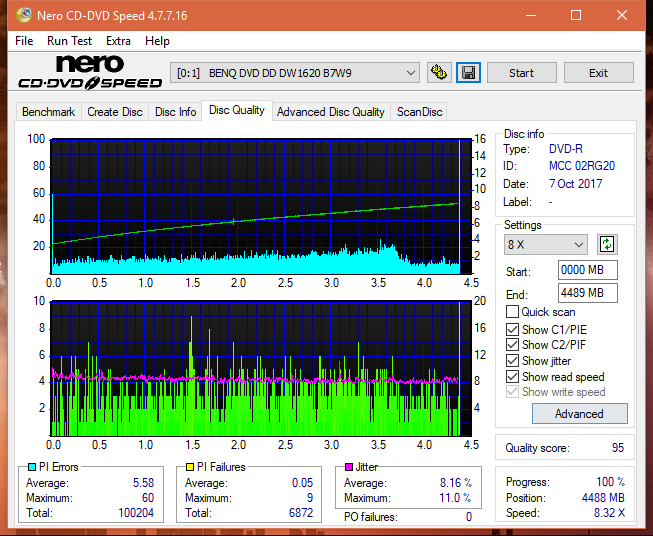Disable Show jitter checkbox

coord(512,361)
